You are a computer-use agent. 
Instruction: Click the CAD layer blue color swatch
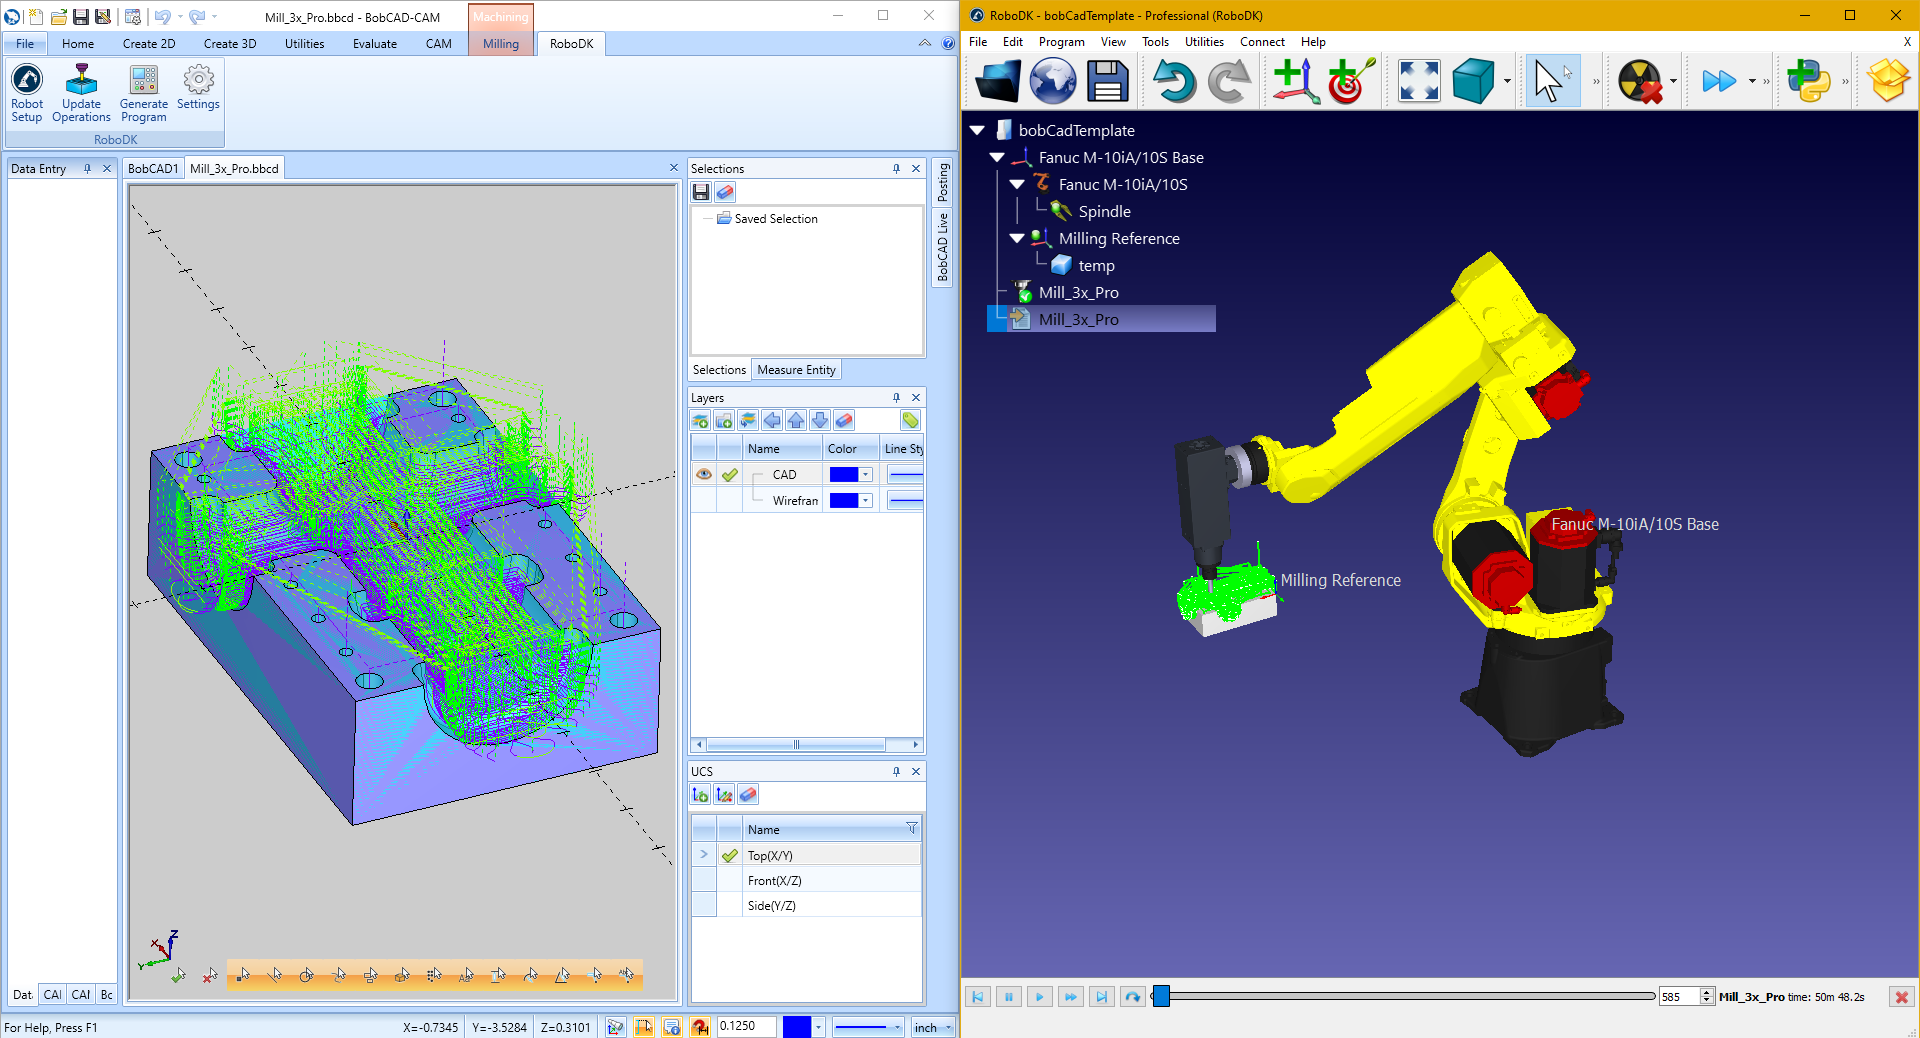tap(844, 475)
